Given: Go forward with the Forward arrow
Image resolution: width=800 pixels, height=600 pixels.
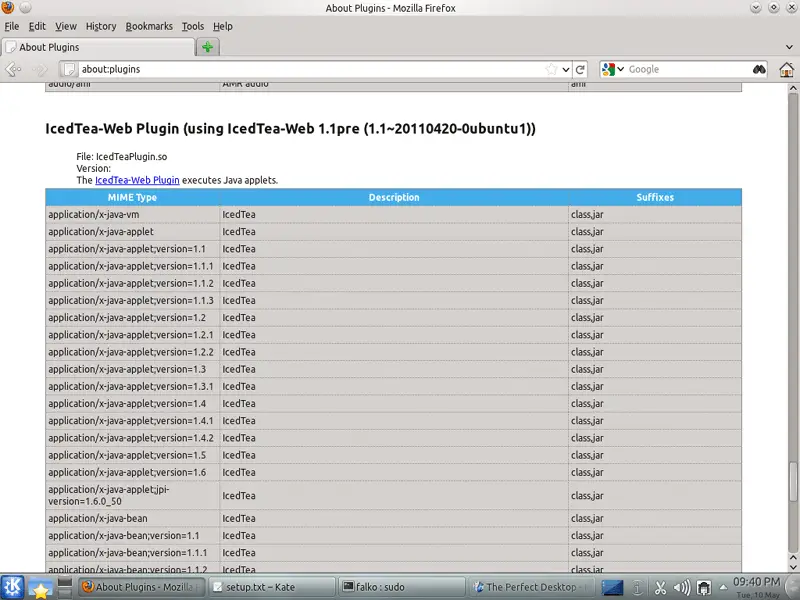Looking at the screenshot, I should point(39,69).
